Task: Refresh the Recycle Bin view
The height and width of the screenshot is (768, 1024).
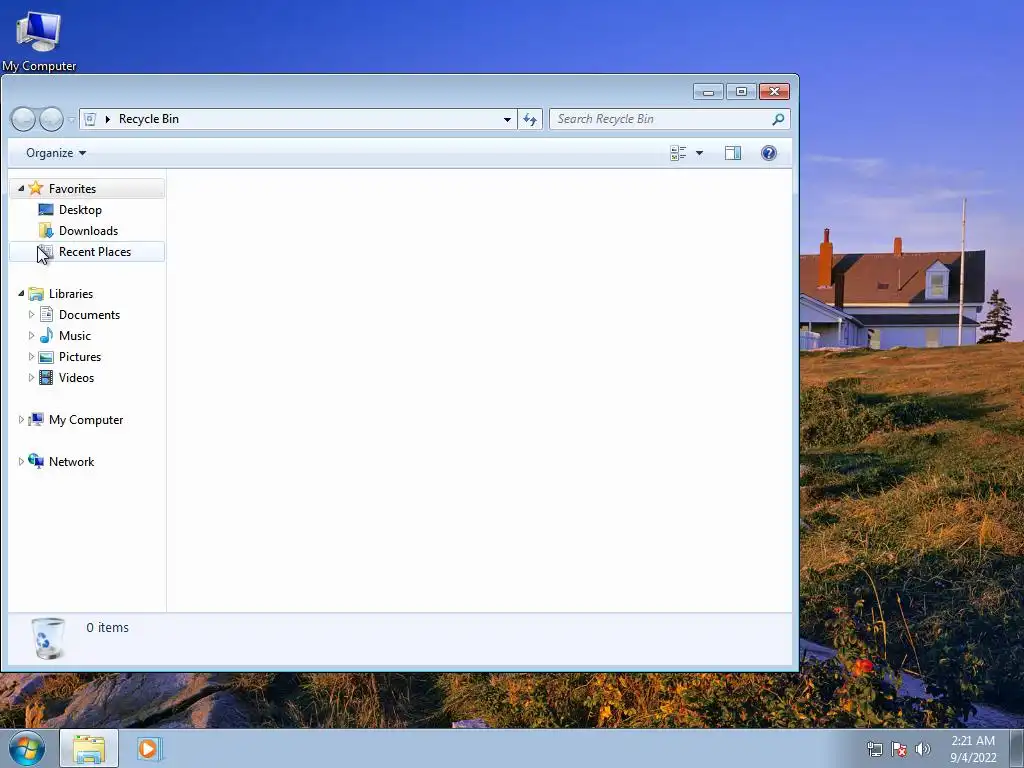Action: tap(530, 120)
